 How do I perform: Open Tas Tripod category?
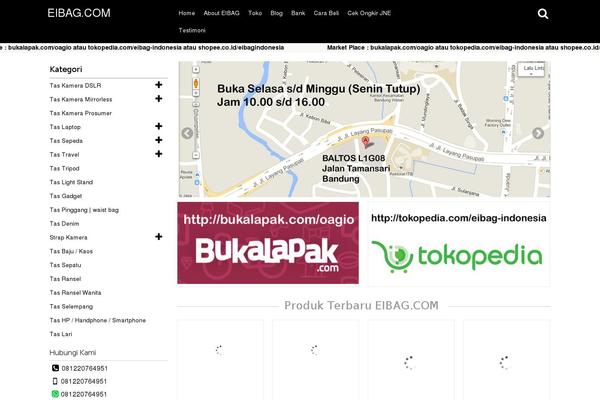pyautogui.click(x=64, y=168)
